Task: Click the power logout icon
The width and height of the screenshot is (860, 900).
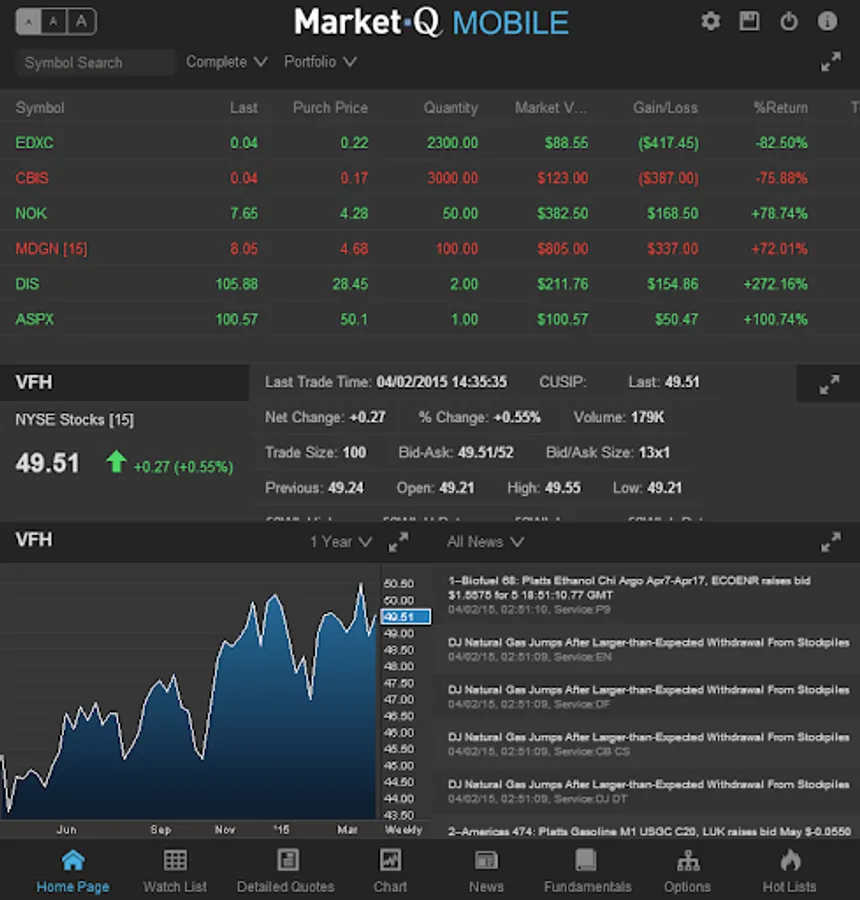Action: pos(789,22)
